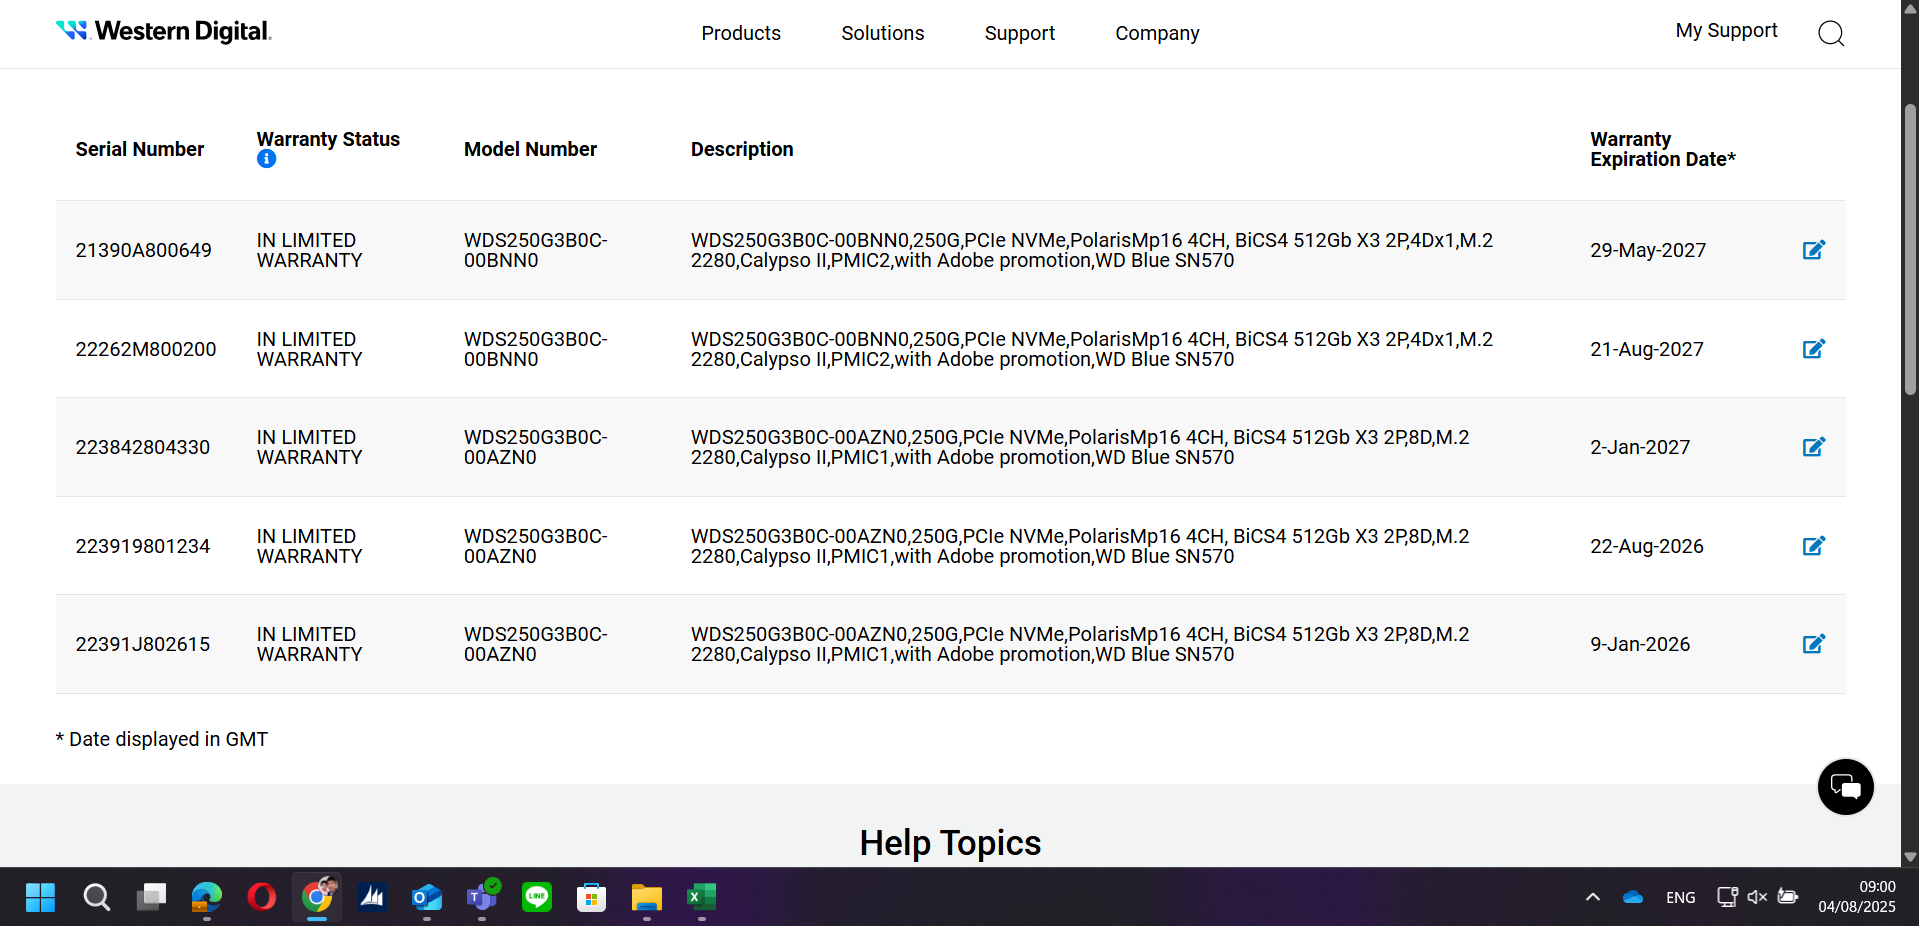Click expiration date 29-May-2027

(x=1648, y=250)
